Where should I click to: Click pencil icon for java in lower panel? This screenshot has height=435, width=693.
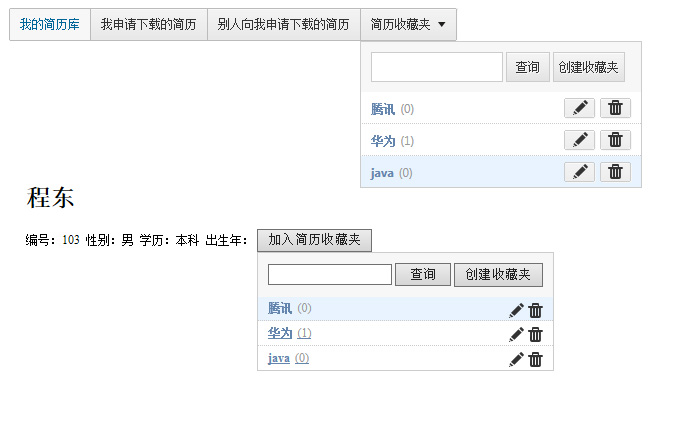(516, 359)
